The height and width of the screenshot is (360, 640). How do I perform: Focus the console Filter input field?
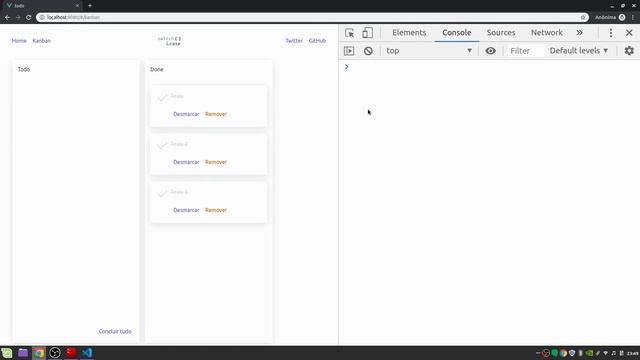[x=526, y=51]
